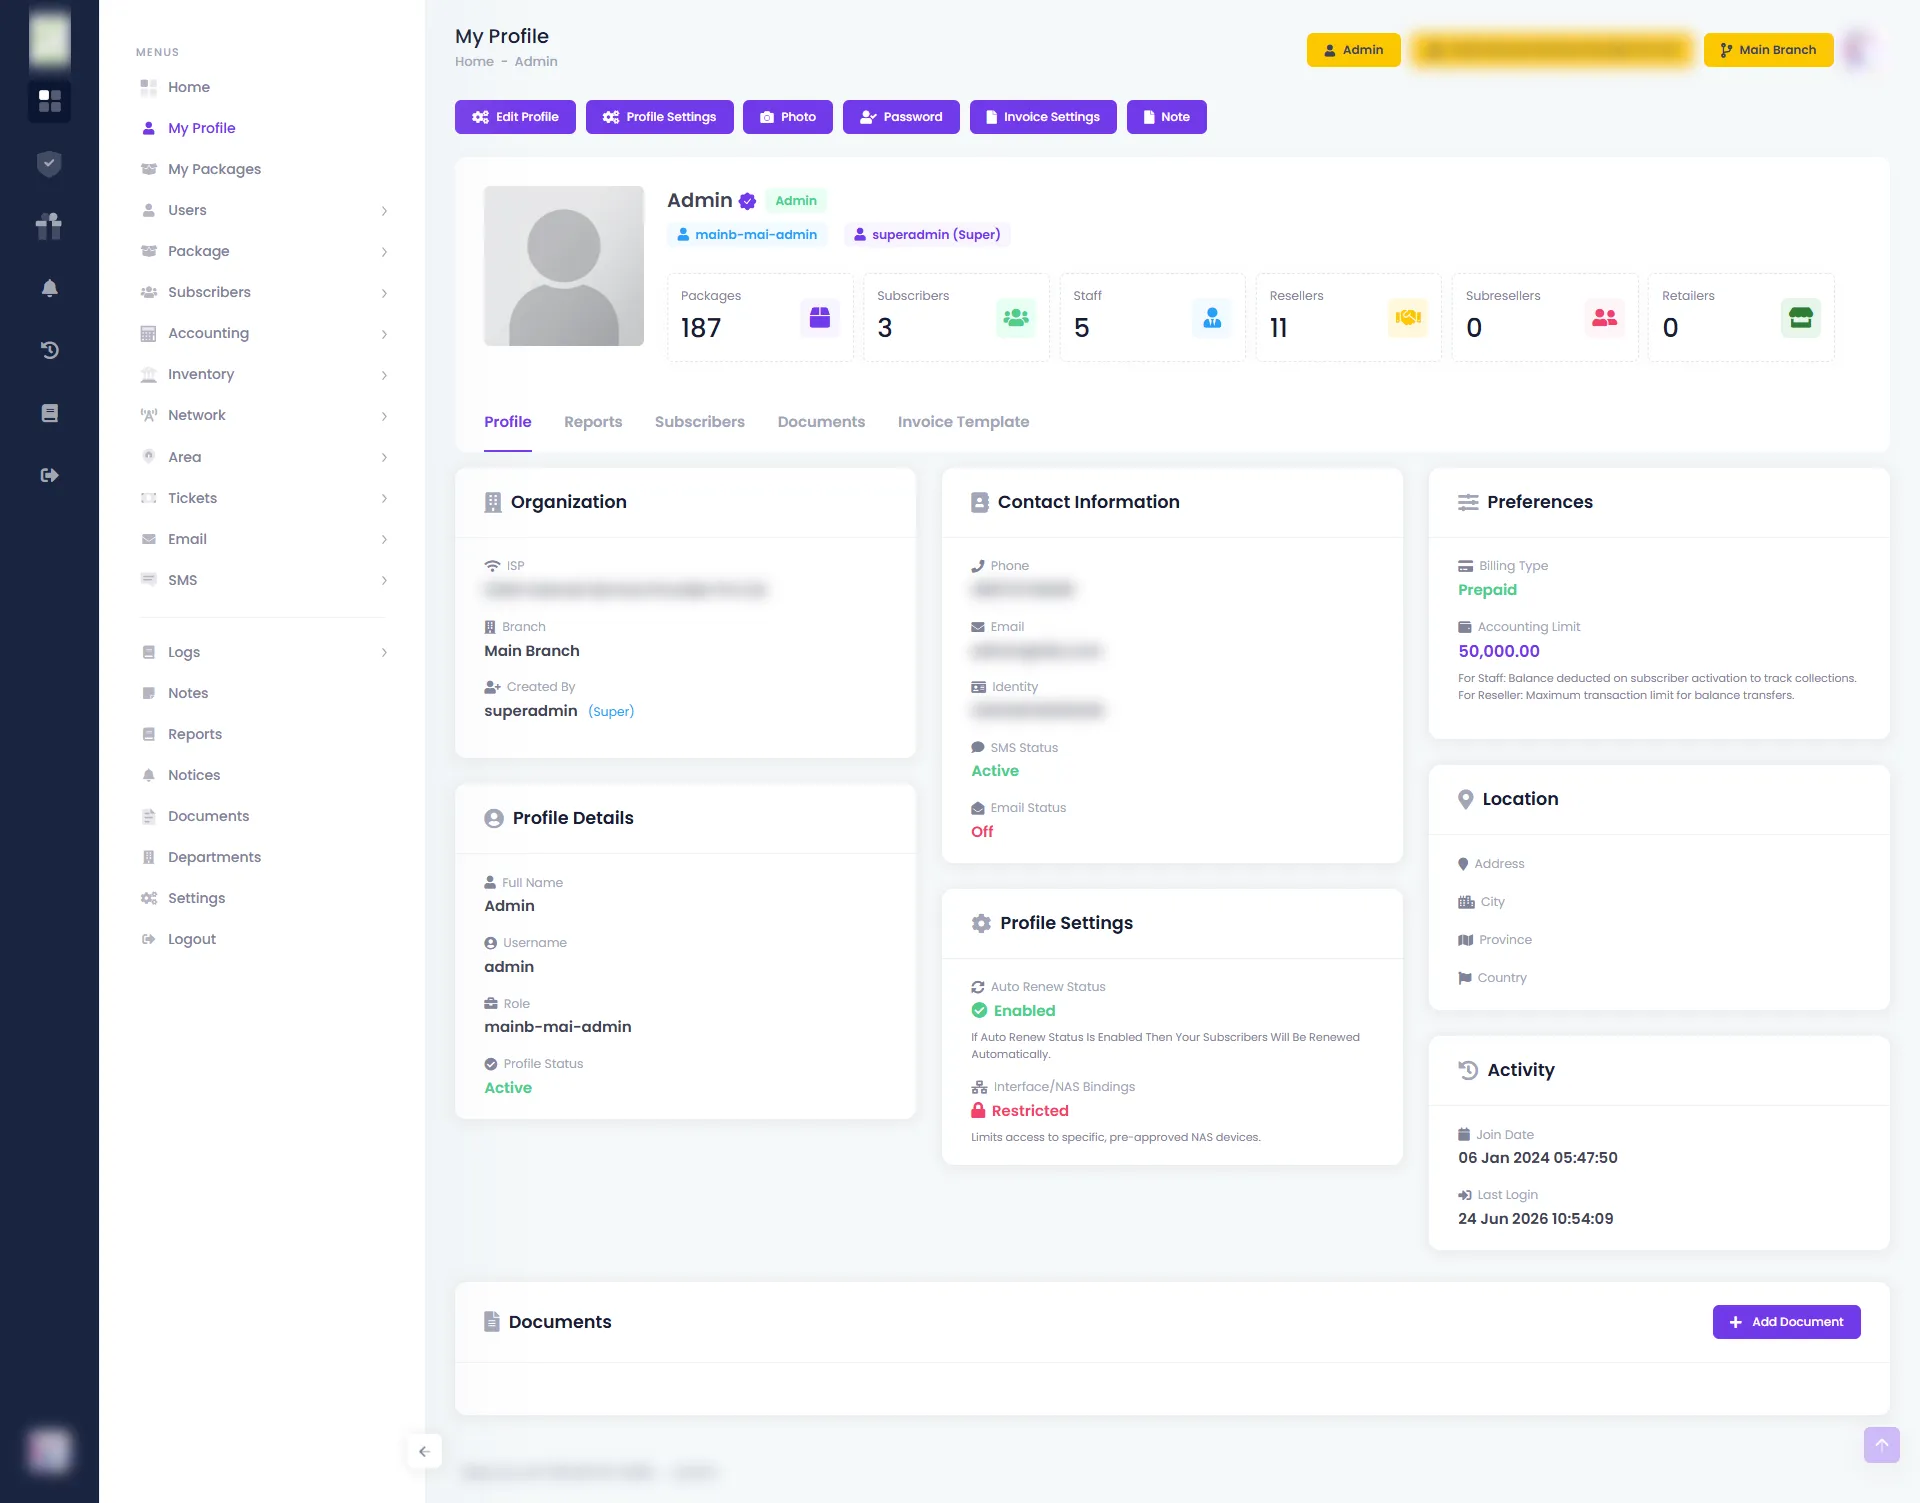This screenshot has width=1920, height=1503.
Task: Click the Subscribers green group icon
Action: pyautogui.click(x=1016, y=318)
